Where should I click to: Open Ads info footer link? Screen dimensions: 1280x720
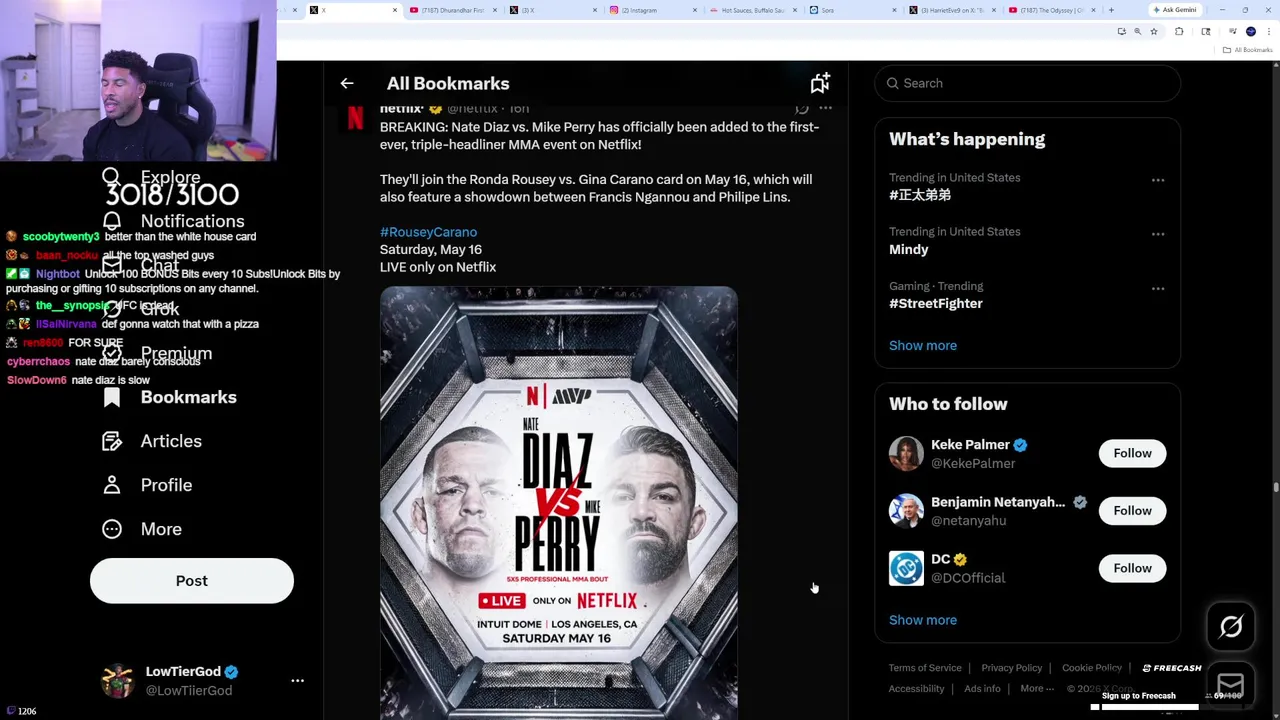(x=982, y=688)
